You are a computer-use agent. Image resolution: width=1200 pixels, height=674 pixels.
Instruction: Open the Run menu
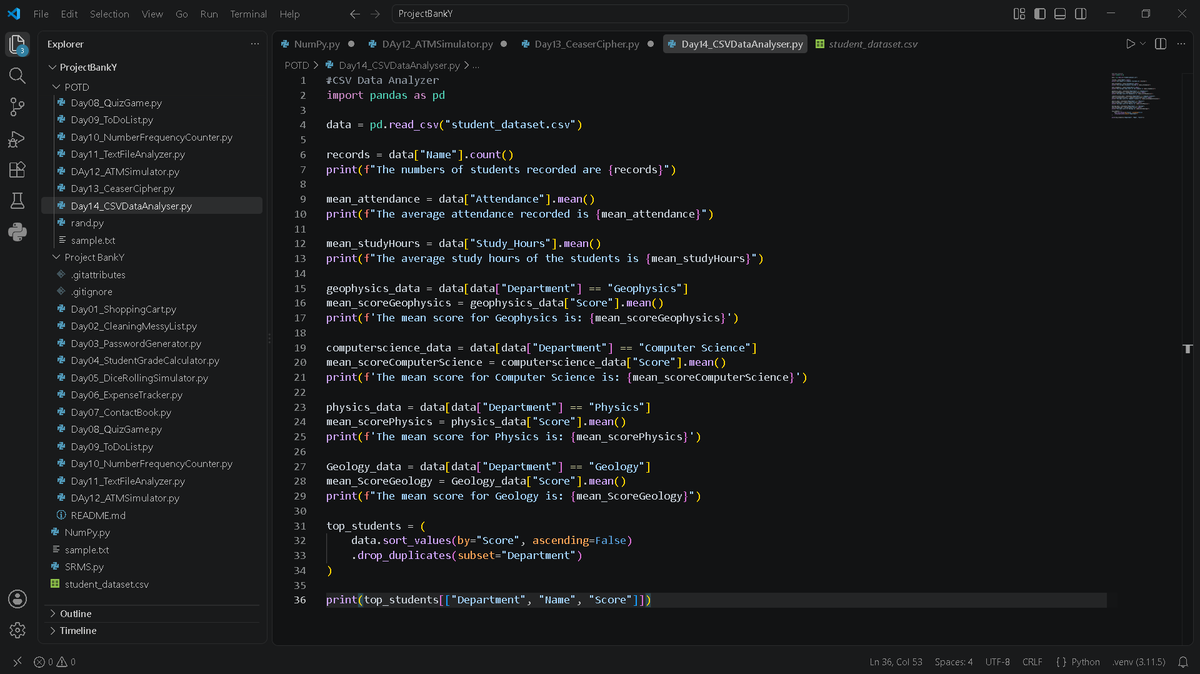coord(209,14)
